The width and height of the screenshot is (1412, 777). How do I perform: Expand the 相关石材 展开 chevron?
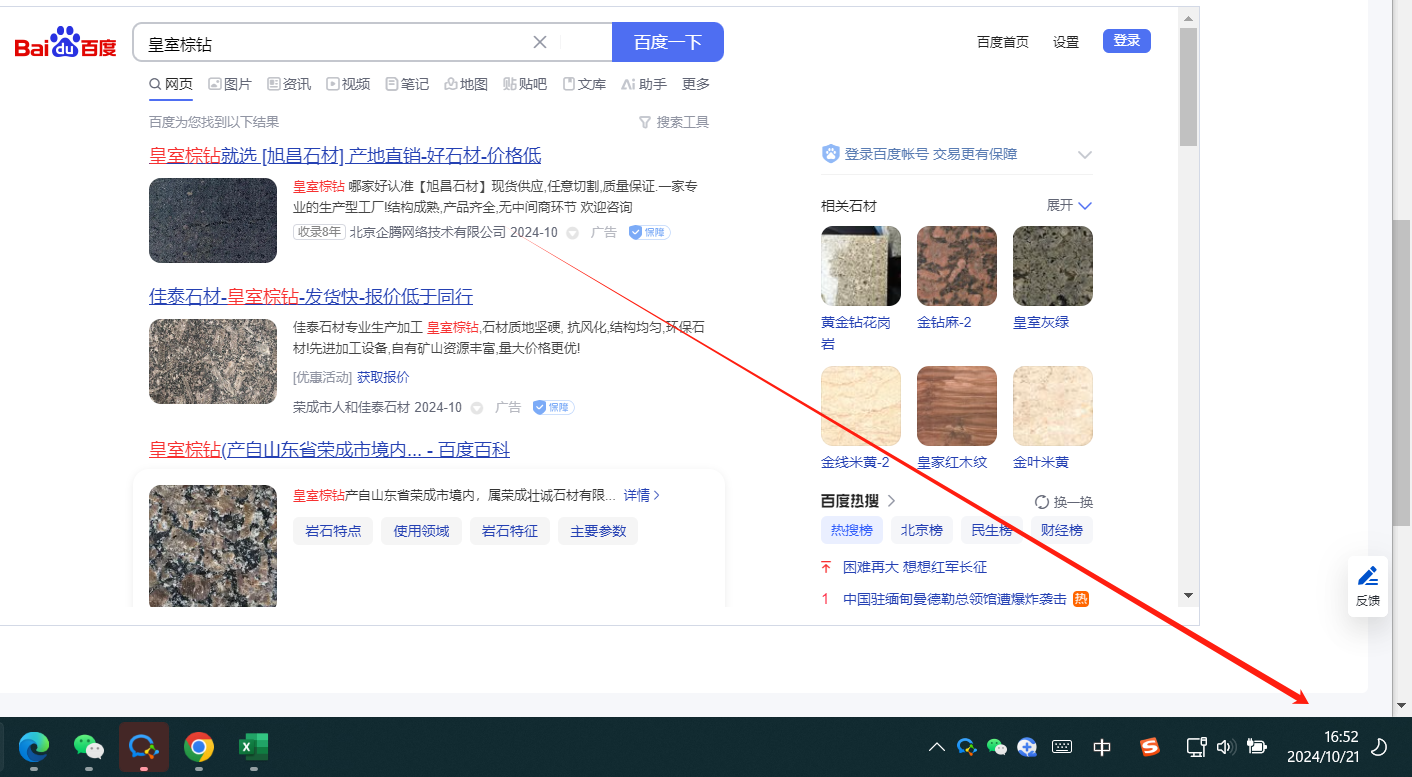(1085, 206)
